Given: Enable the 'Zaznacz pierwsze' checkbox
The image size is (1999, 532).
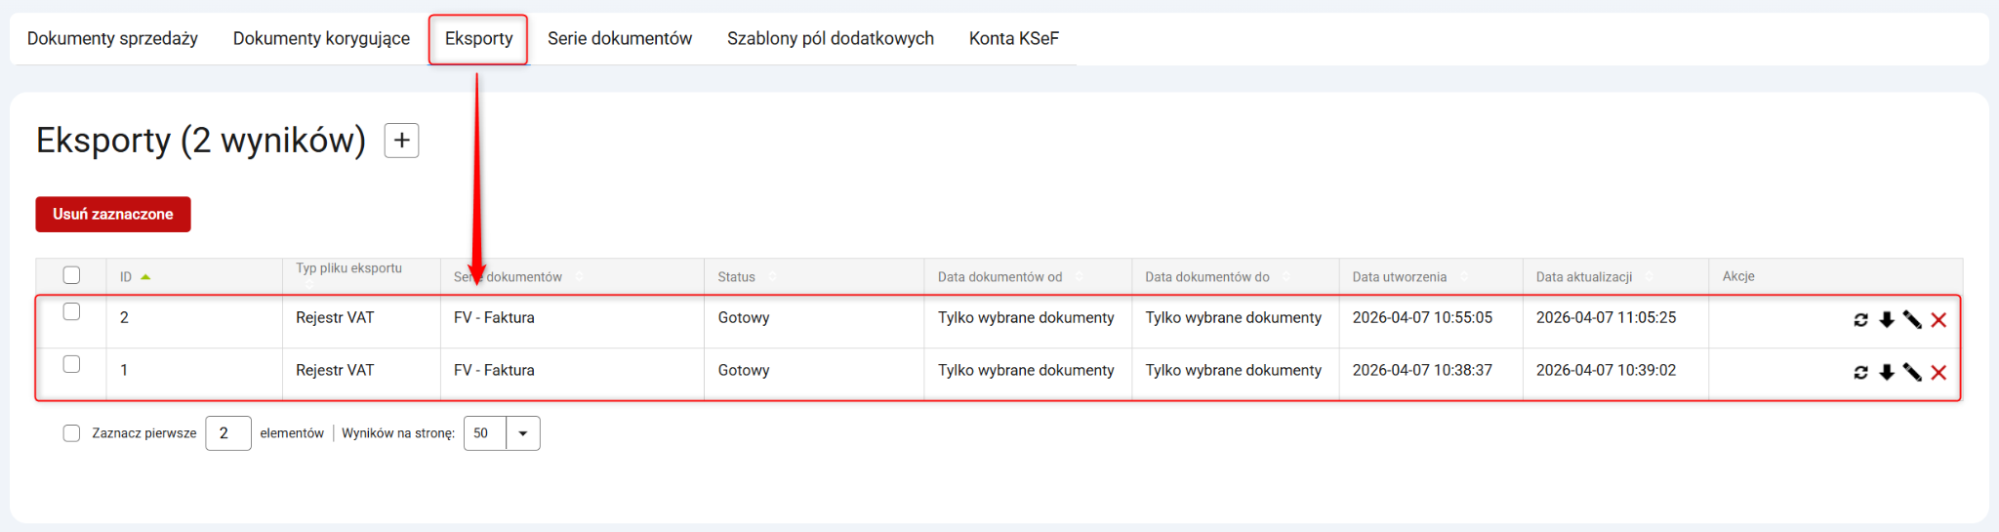Looking at the screenshot, I should point(71,433).
